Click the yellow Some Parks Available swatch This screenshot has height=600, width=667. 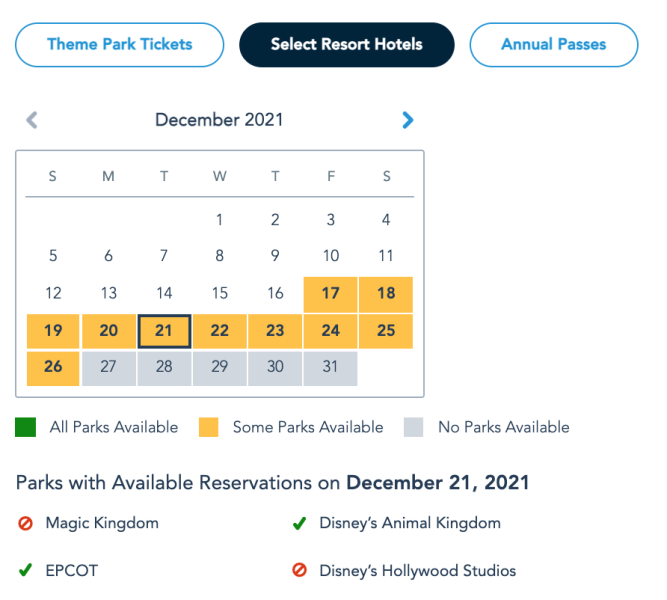click(x=208, y=428)
